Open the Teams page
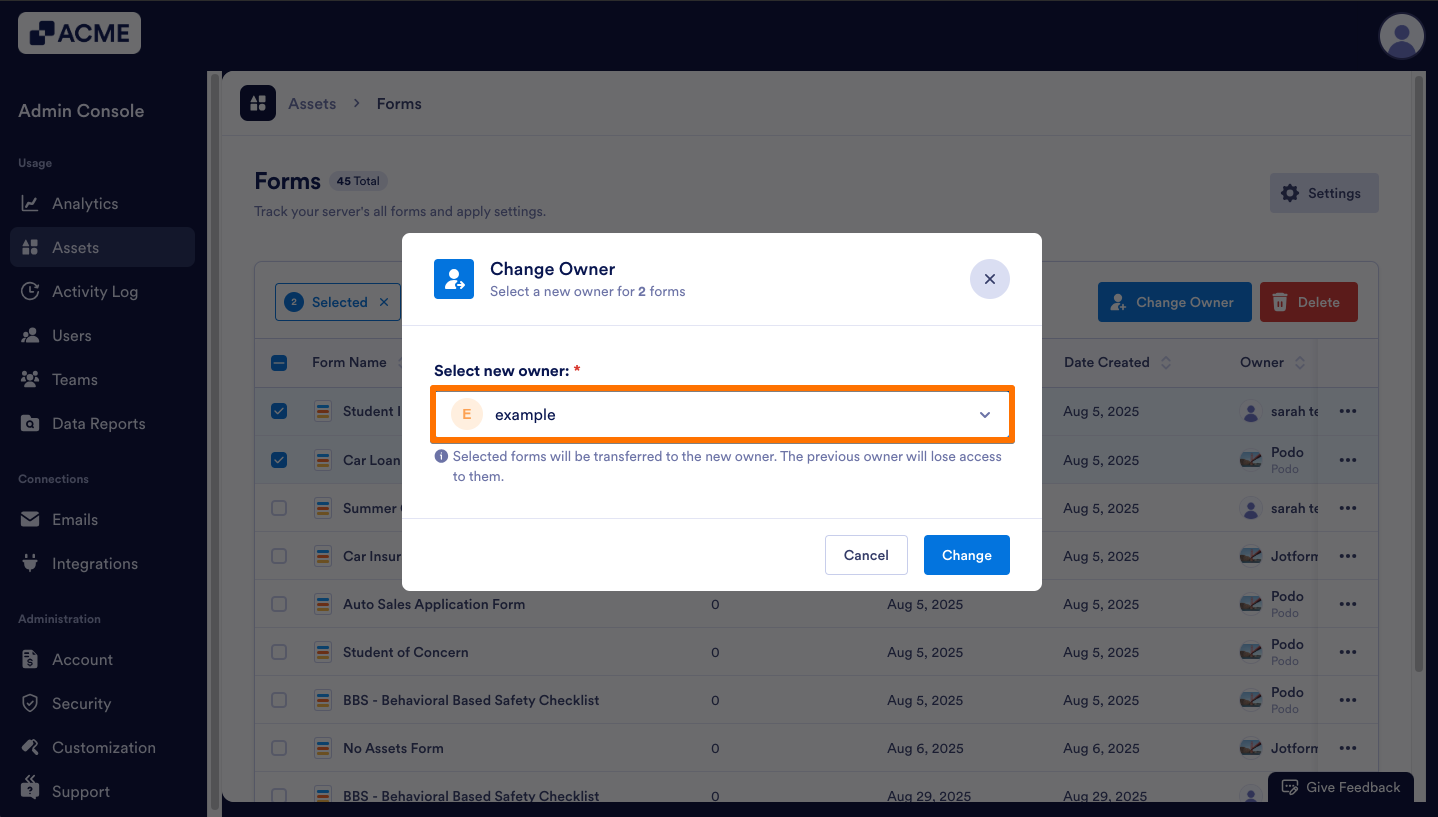The width and height of the screenshot is (1438, 817). point(74,379)
